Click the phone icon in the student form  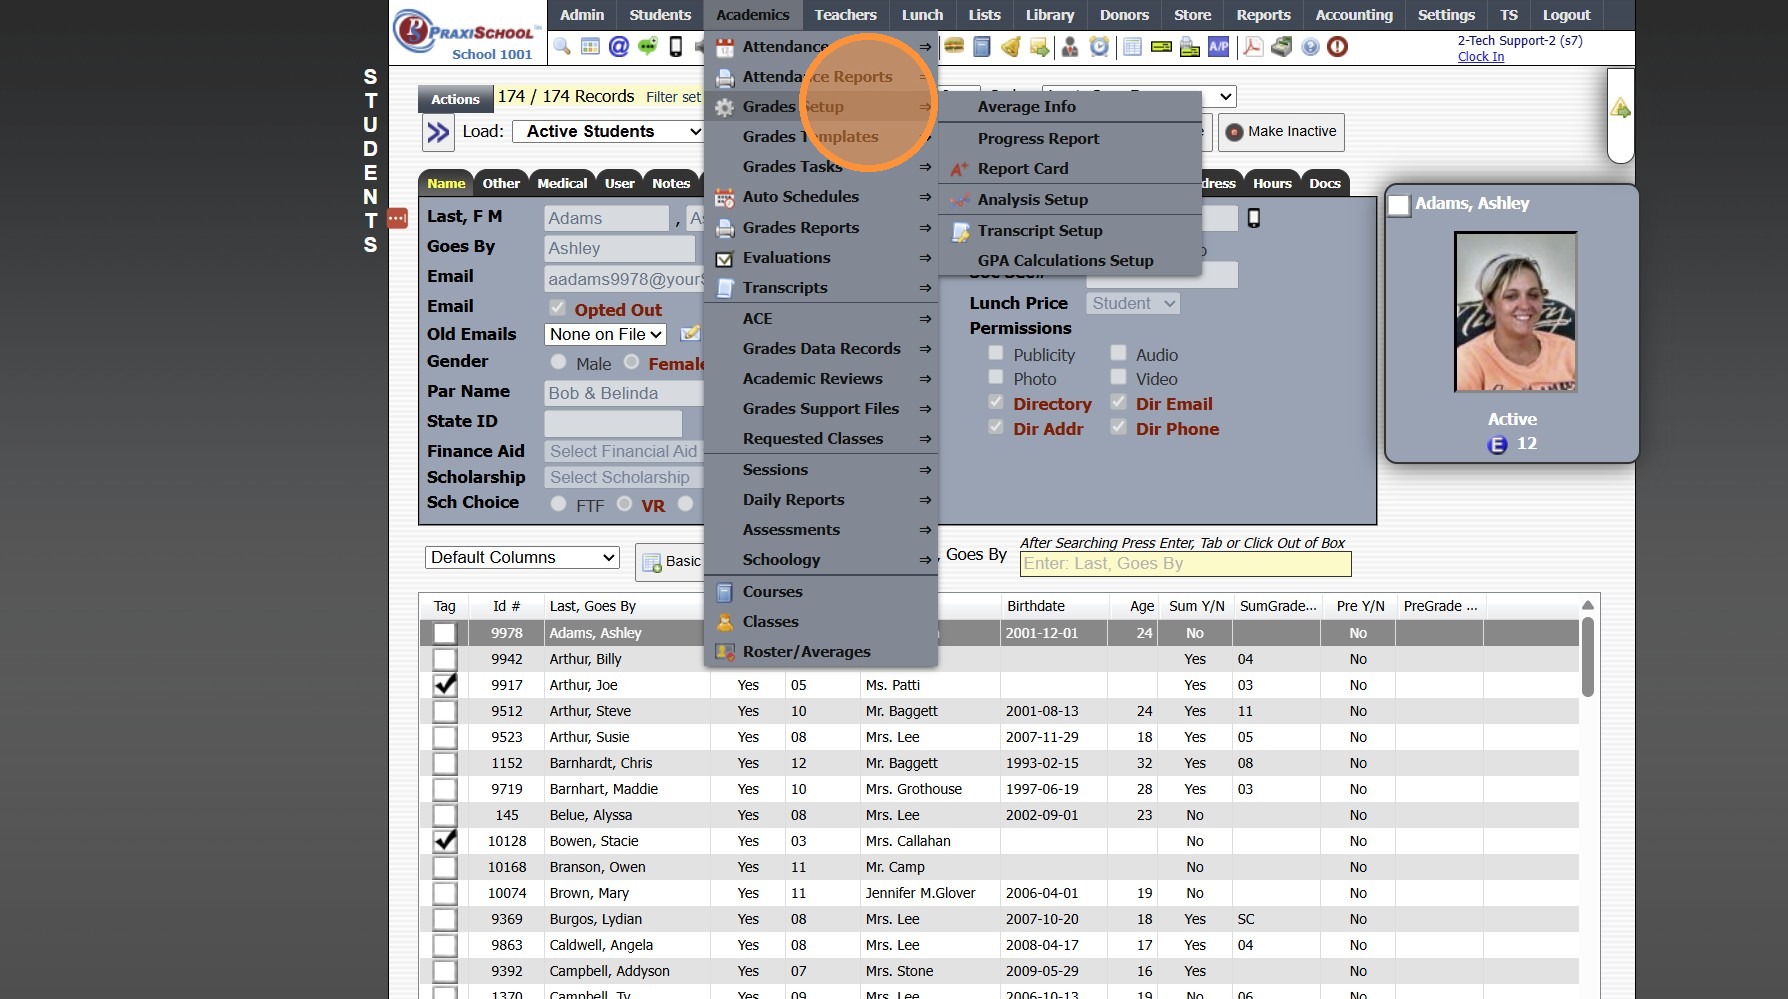pyautogui.click(x=1254, y=218)
